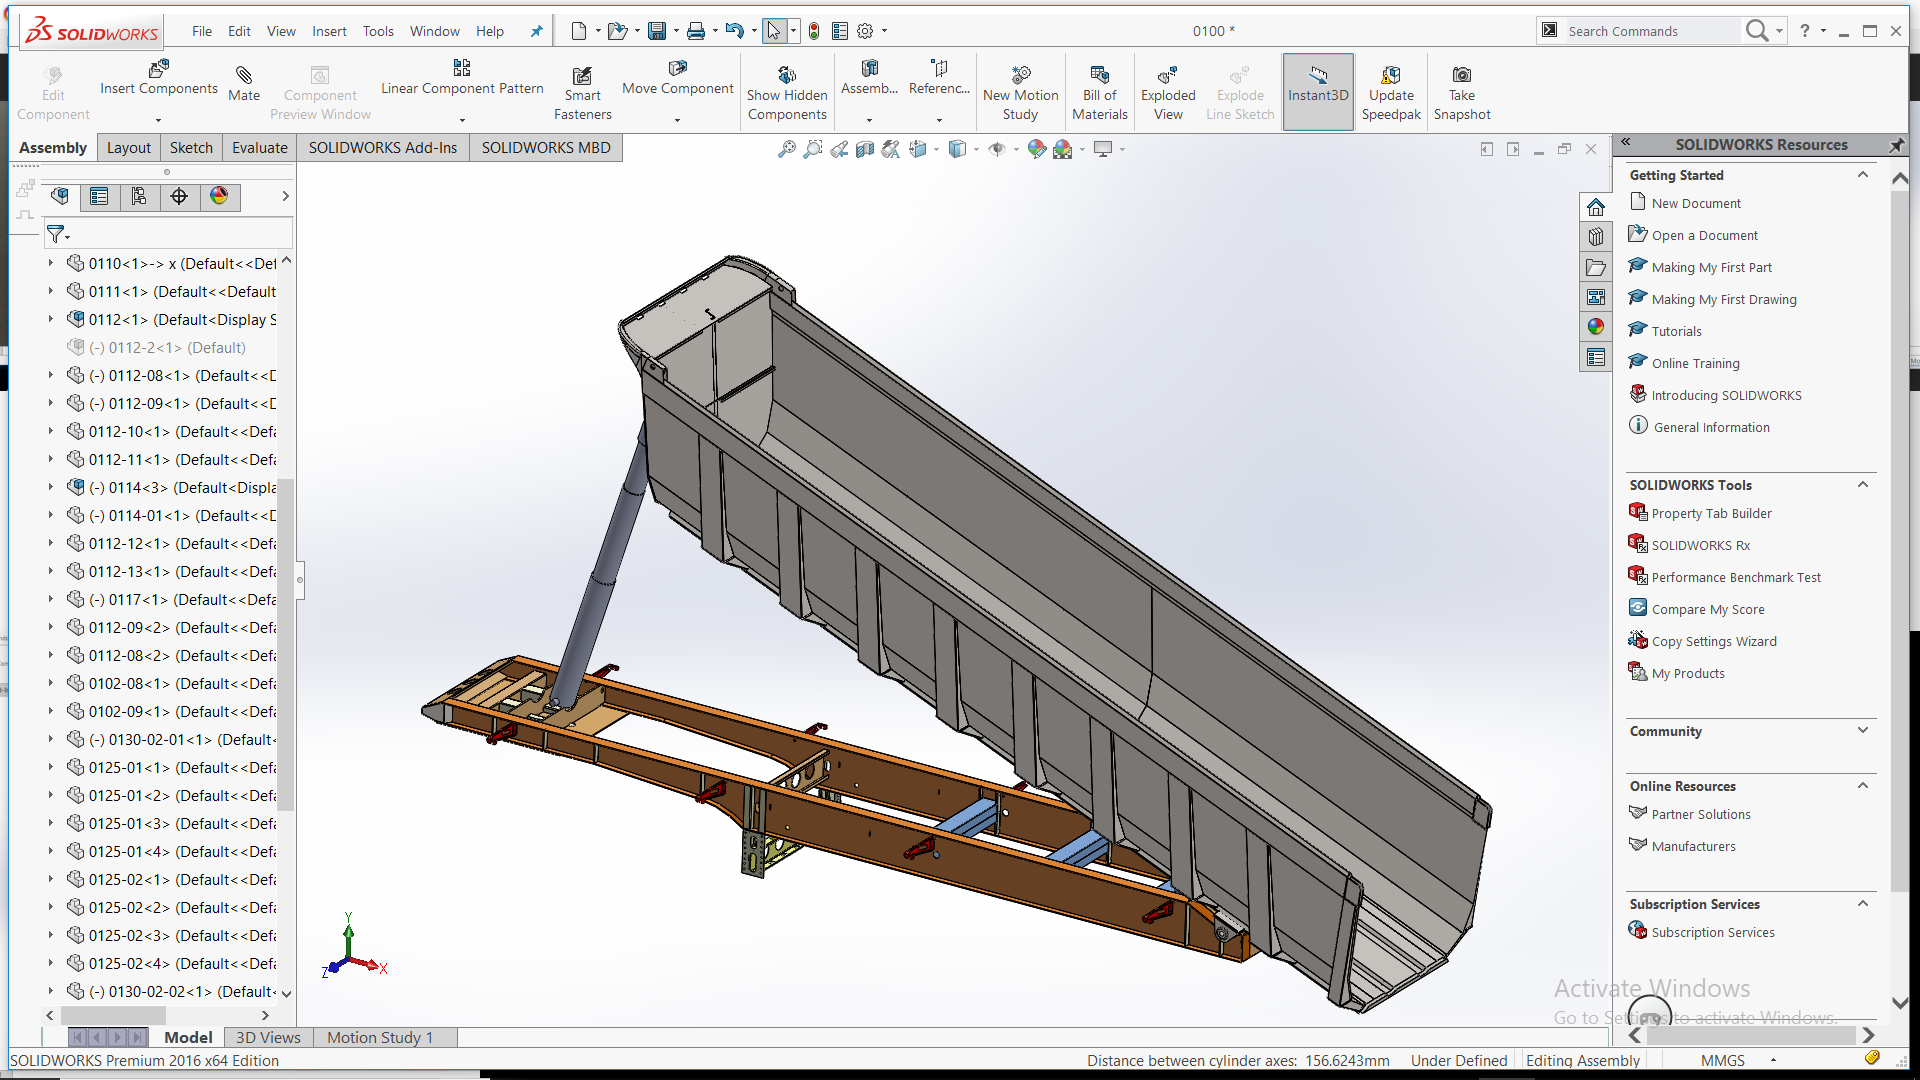Click the Mate tool icon
The width and height of the screenshot is (1920, 1080).
pyautogui.click(x=243, y=75)
